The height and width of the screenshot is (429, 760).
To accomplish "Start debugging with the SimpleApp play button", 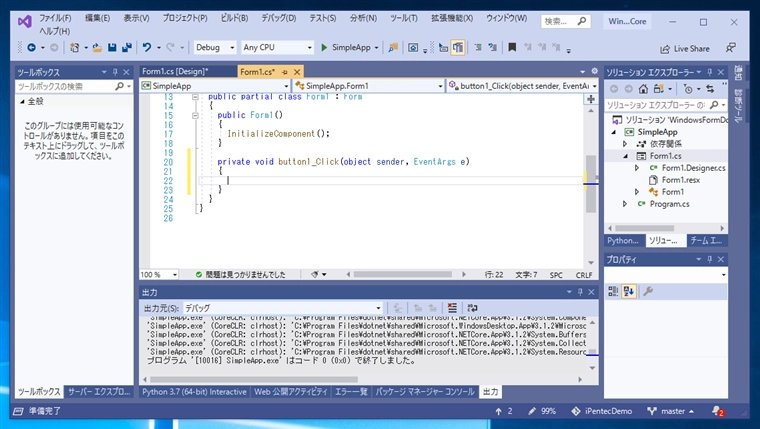I will point(324,47).
